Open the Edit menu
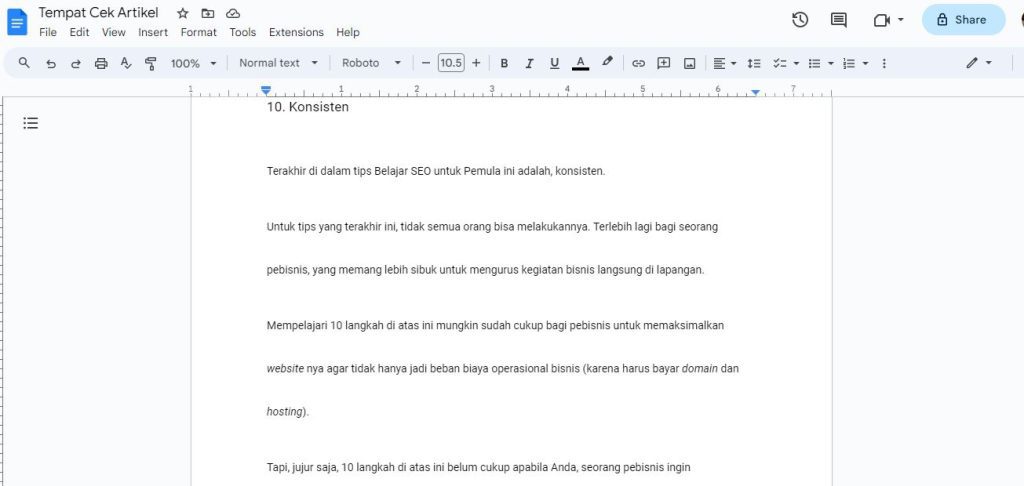This screenshot has width=1024, height=486. [x=79, y=32]
